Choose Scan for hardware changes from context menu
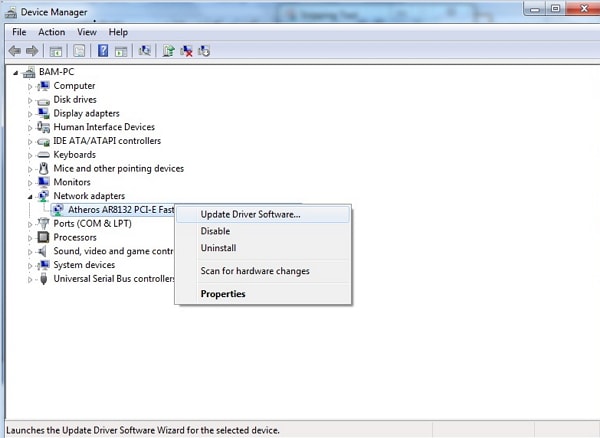 (x=263, y=271)
